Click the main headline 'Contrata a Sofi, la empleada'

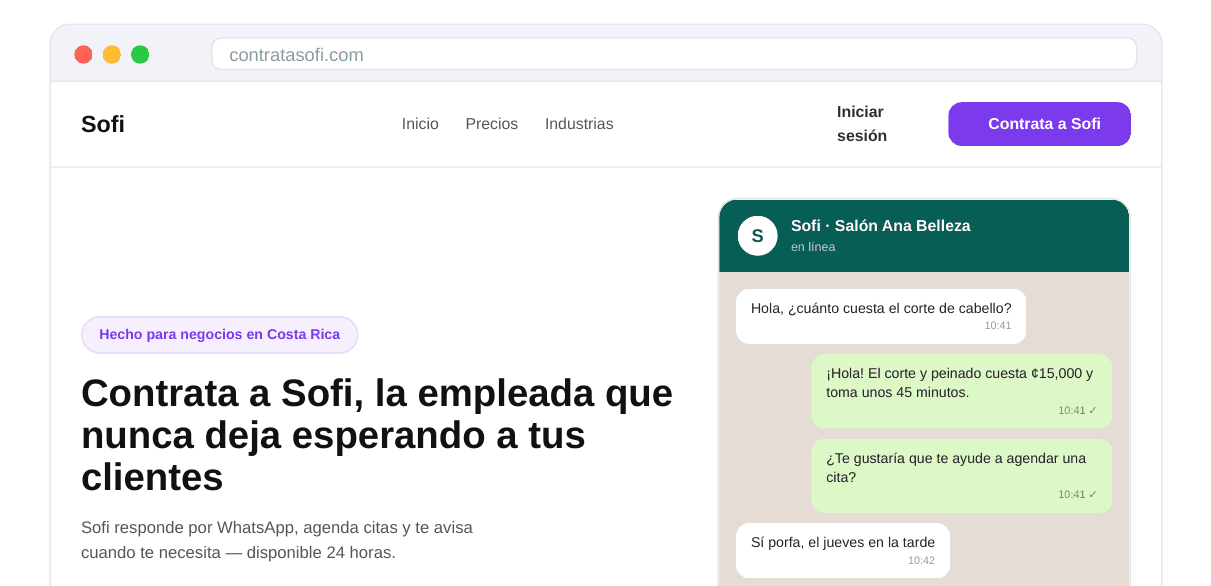[x=377, y=434]
